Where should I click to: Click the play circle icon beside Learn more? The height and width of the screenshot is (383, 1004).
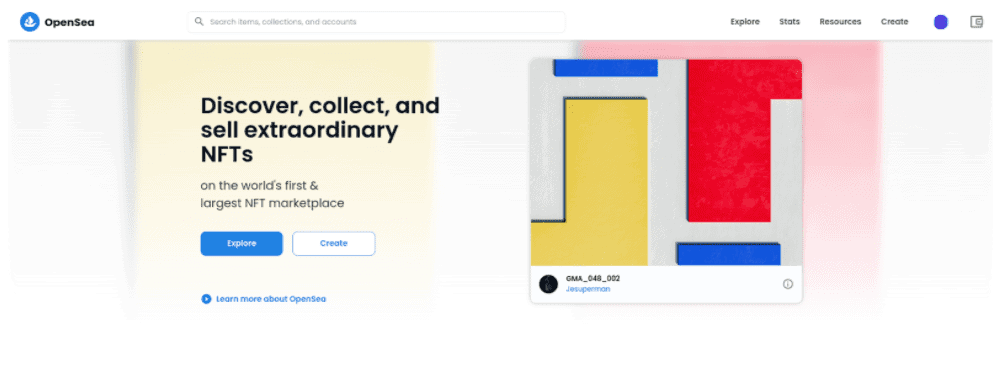206,299
